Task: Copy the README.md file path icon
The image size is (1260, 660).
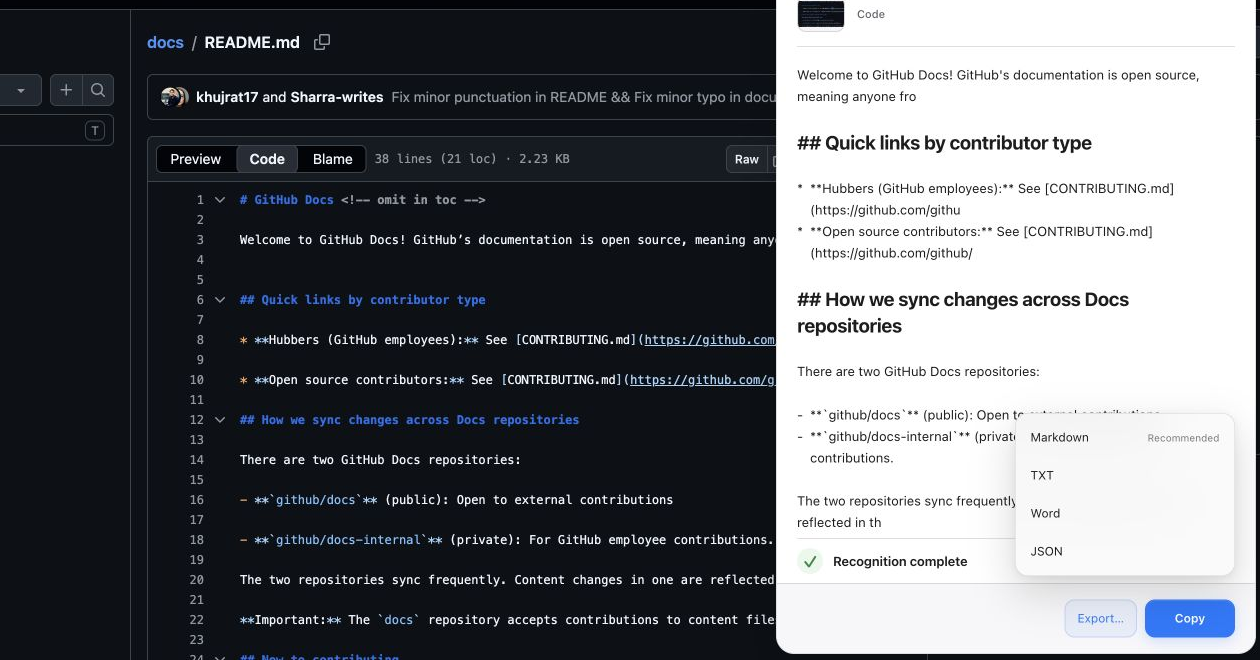Action: 322,42
